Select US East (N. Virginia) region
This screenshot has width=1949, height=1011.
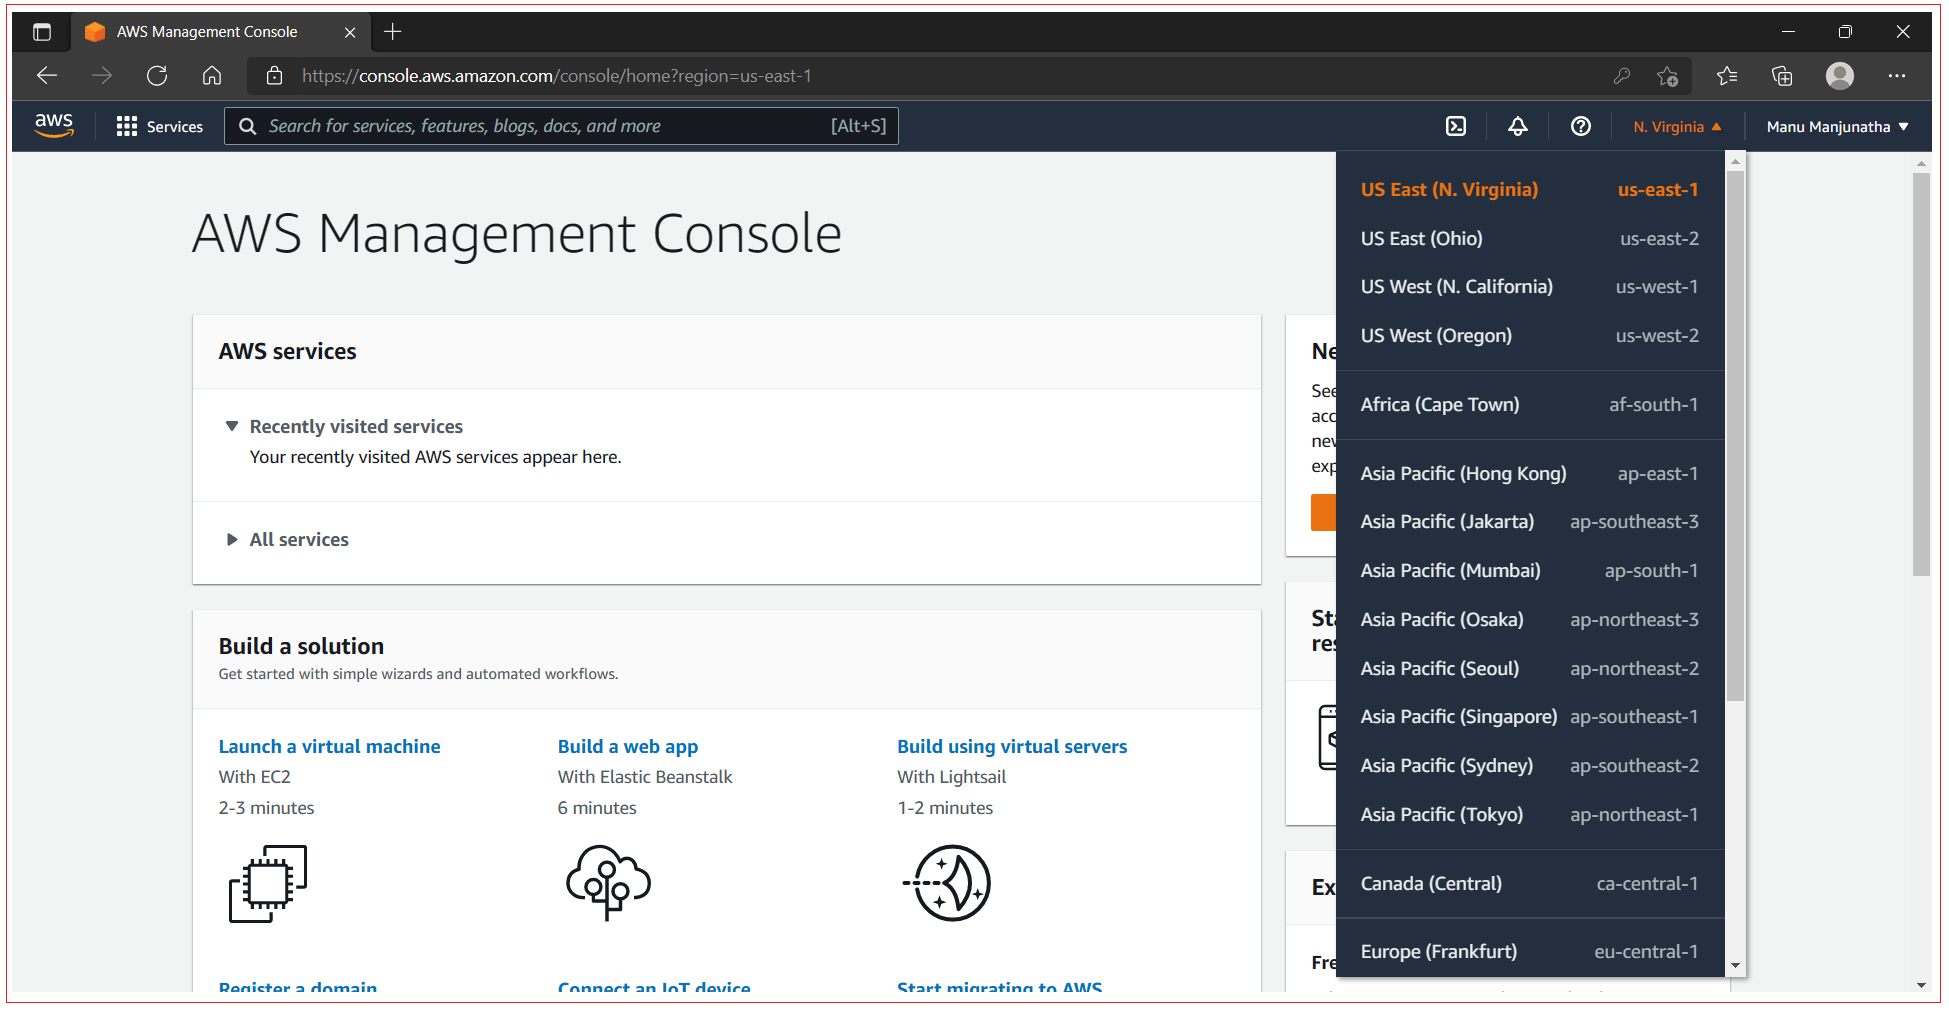(x=1530, y=190)
